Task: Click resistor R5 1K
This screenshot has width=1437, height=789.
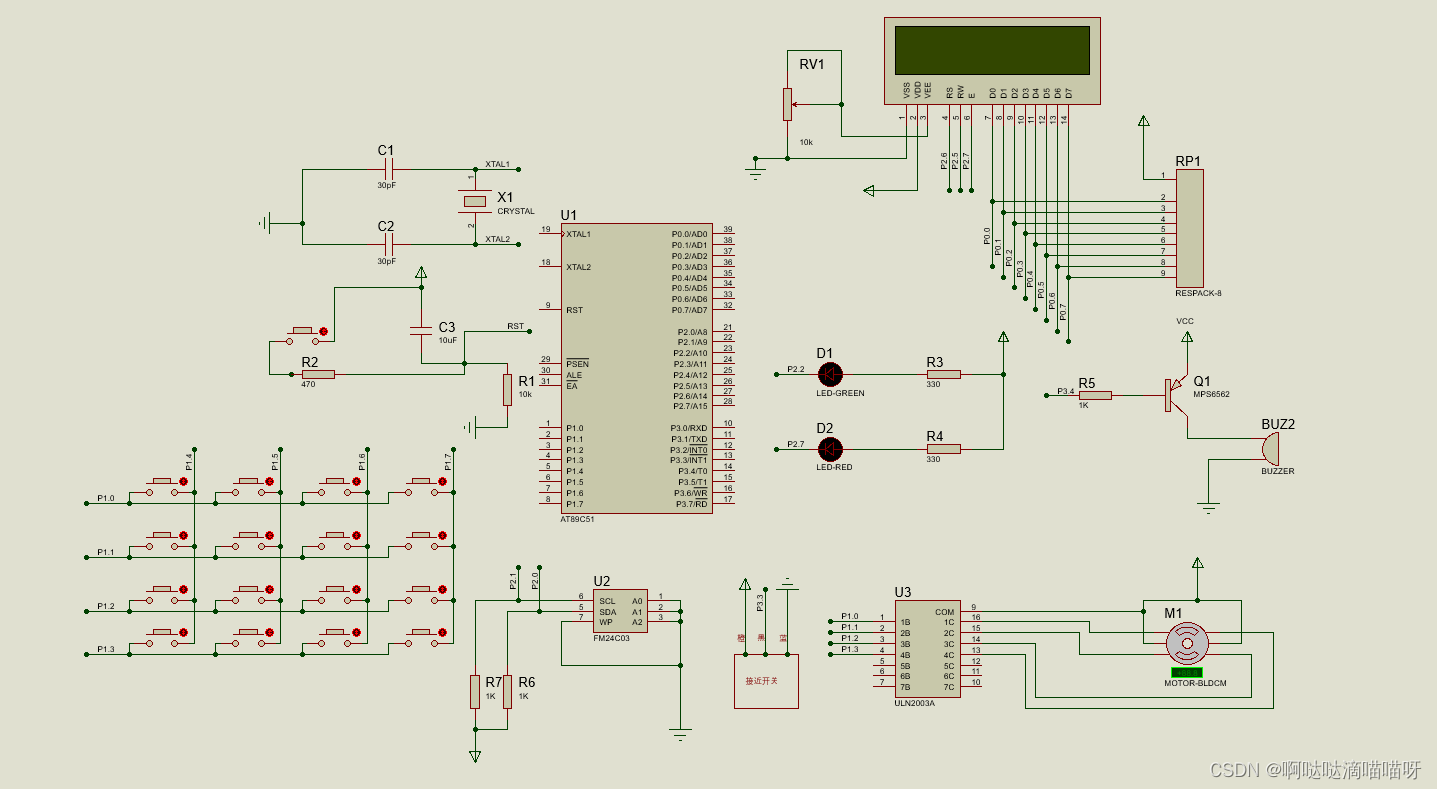Action: point(1095,395)
